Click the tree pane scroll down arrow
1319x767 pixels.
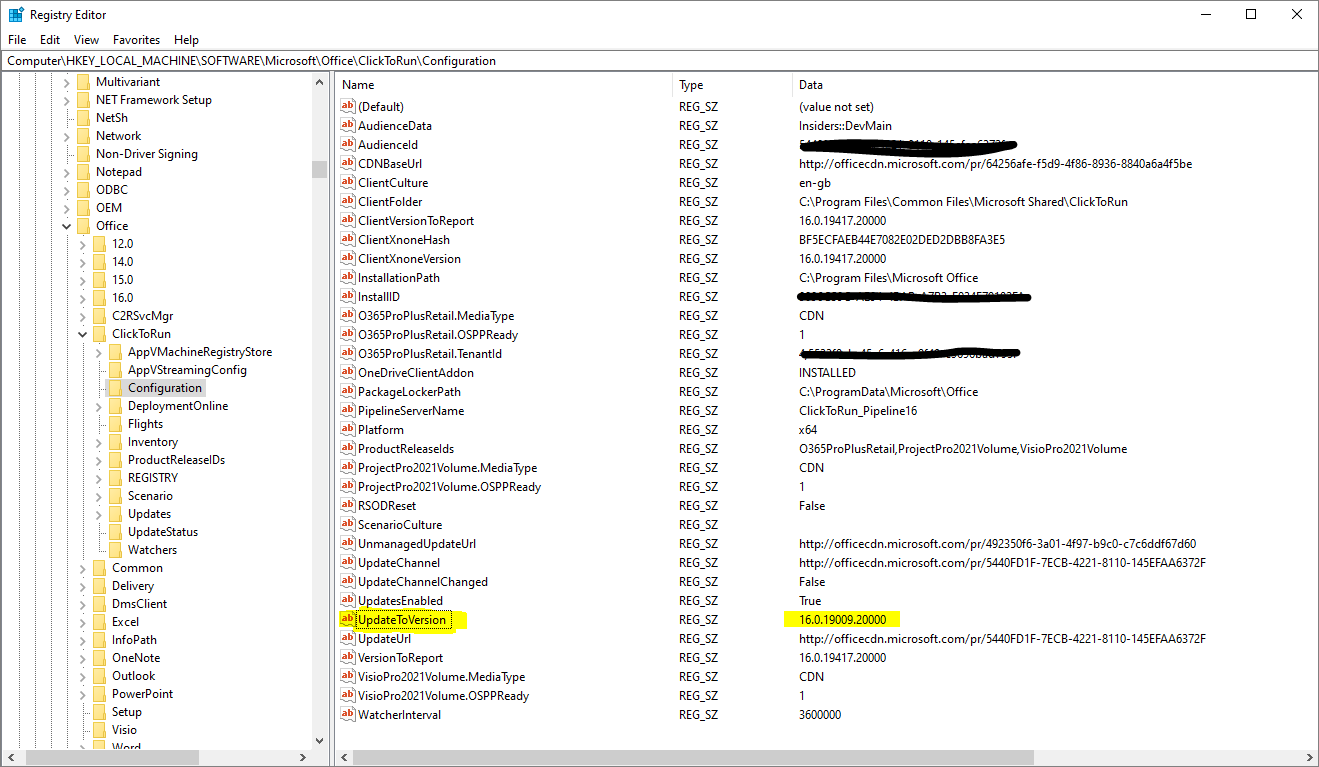pyautogui.click(x=319, y=741)
